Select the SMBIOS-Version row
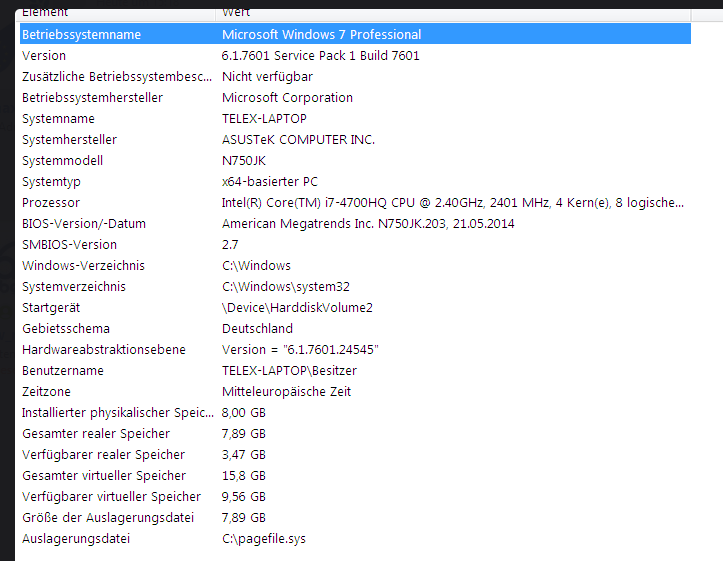The height and width of the screenshot is (561, 723). (355, 245)
